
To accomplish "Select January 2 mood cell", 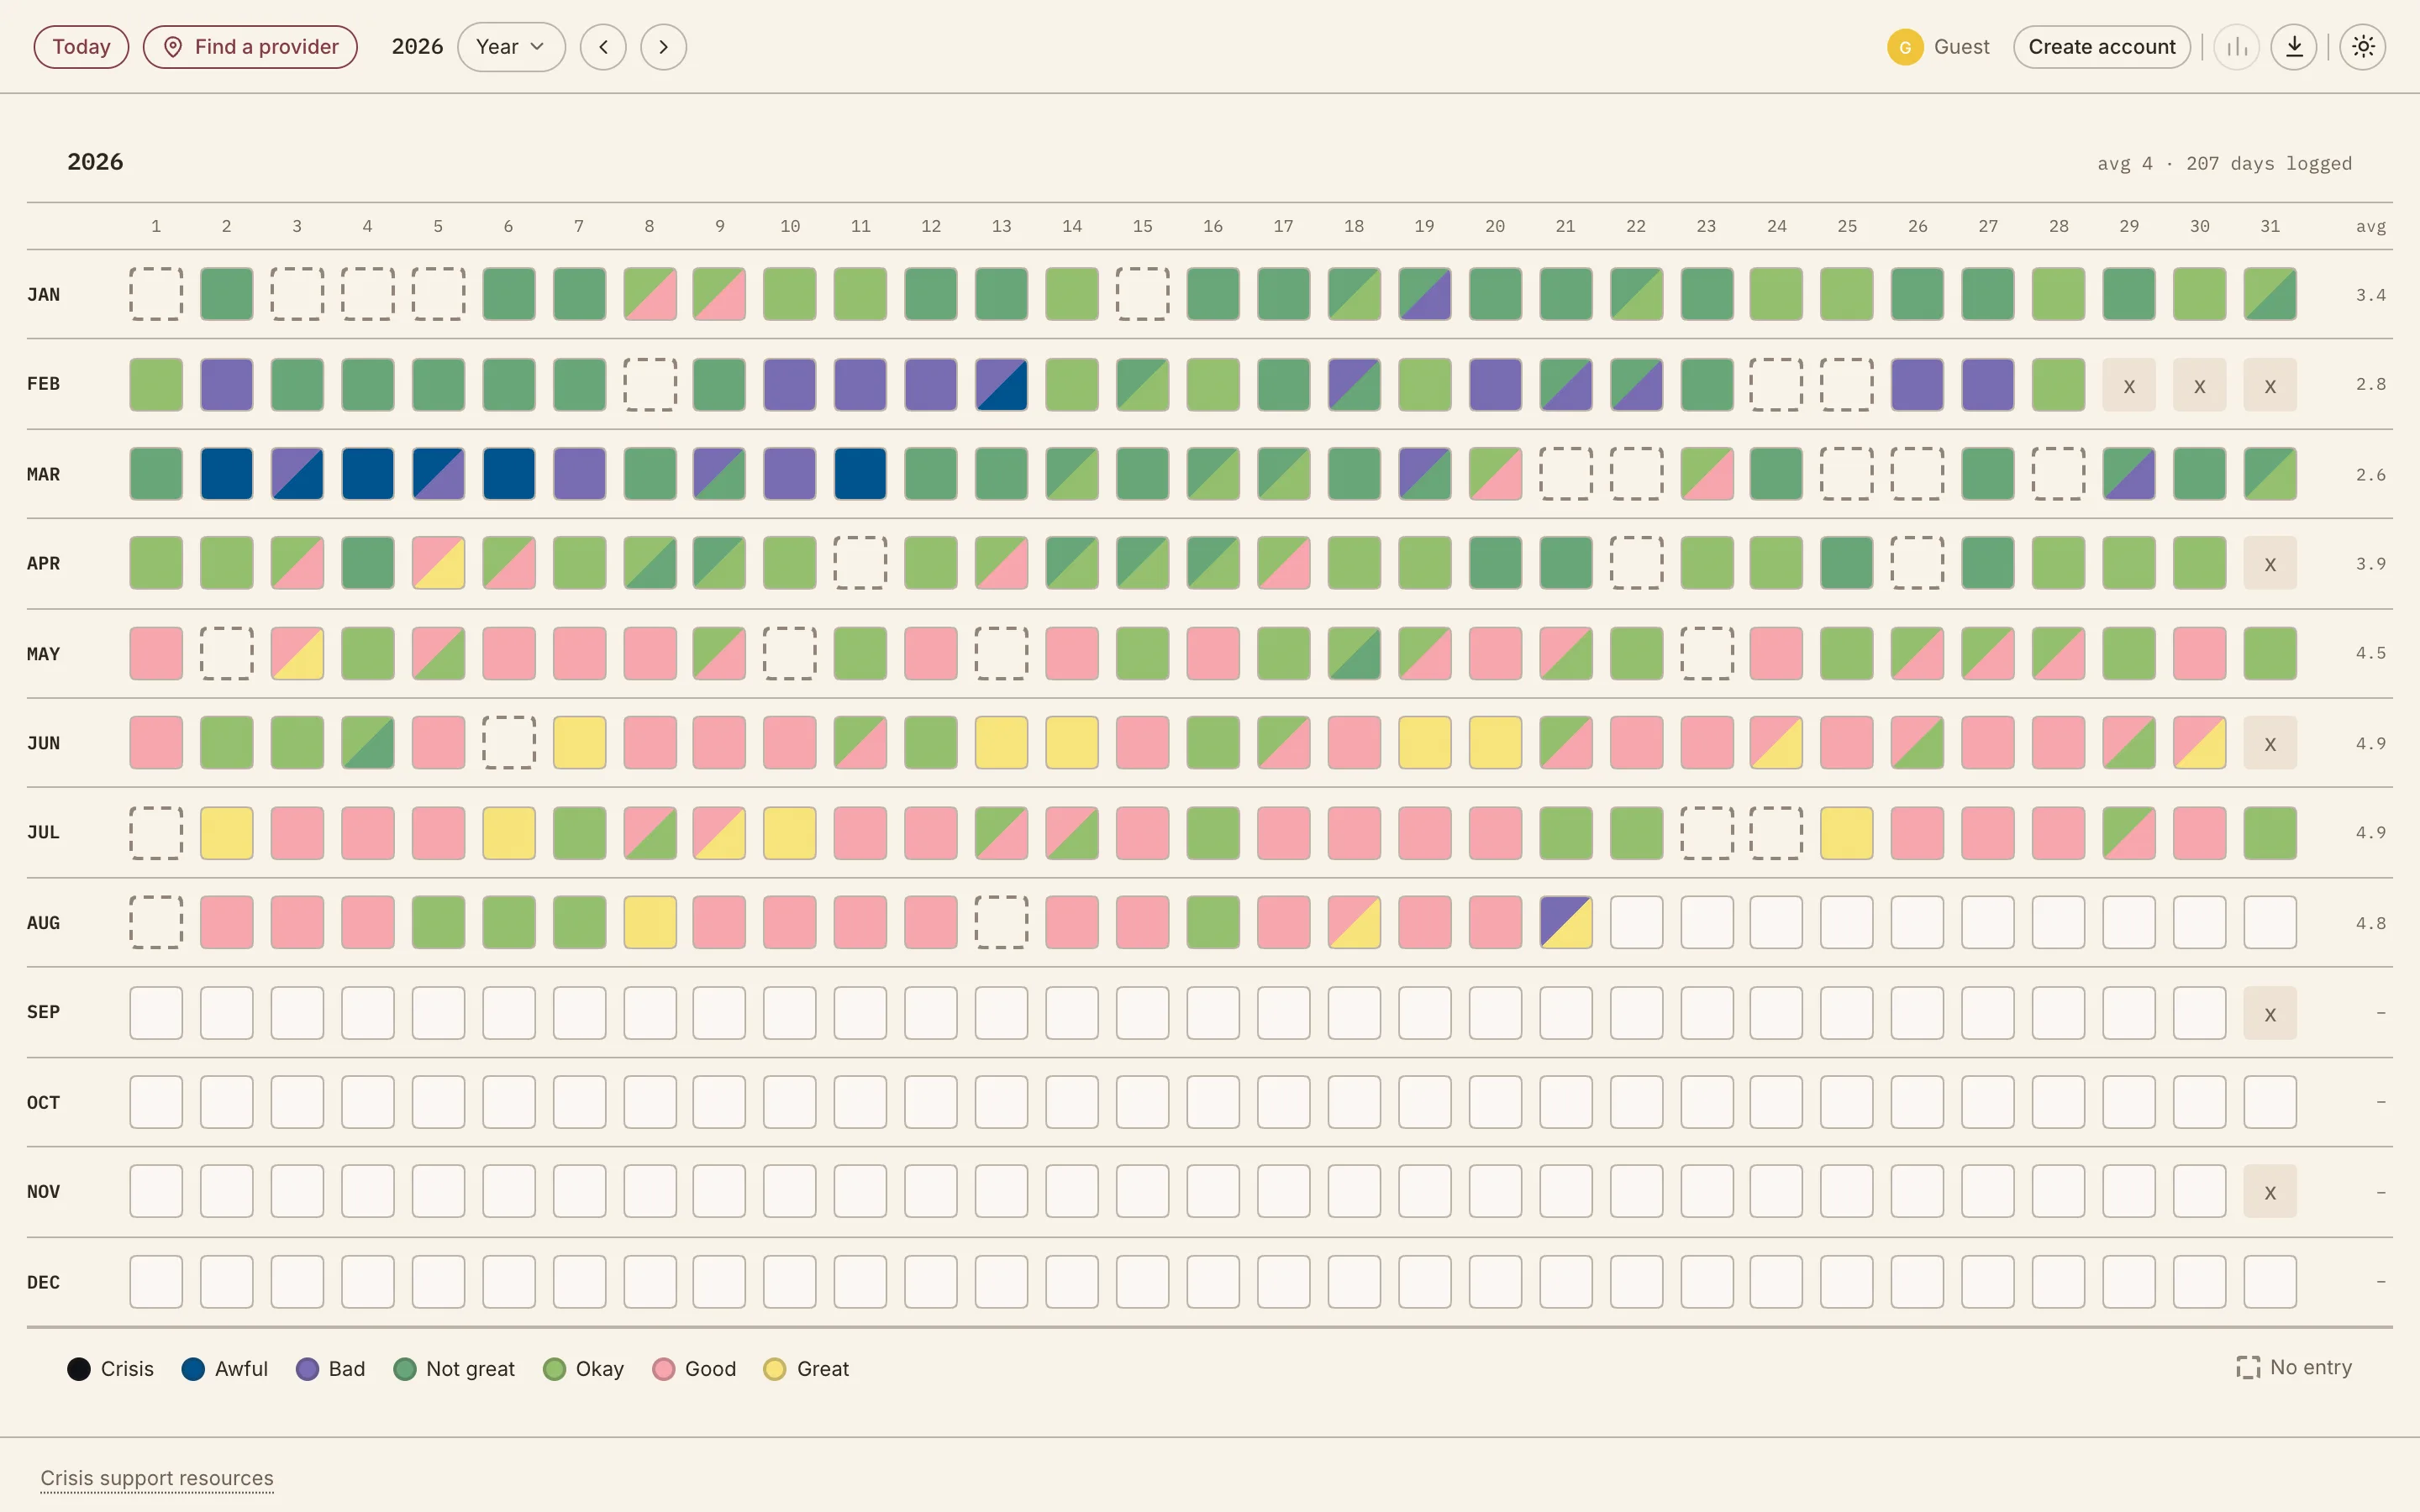I will click(227, 294).
